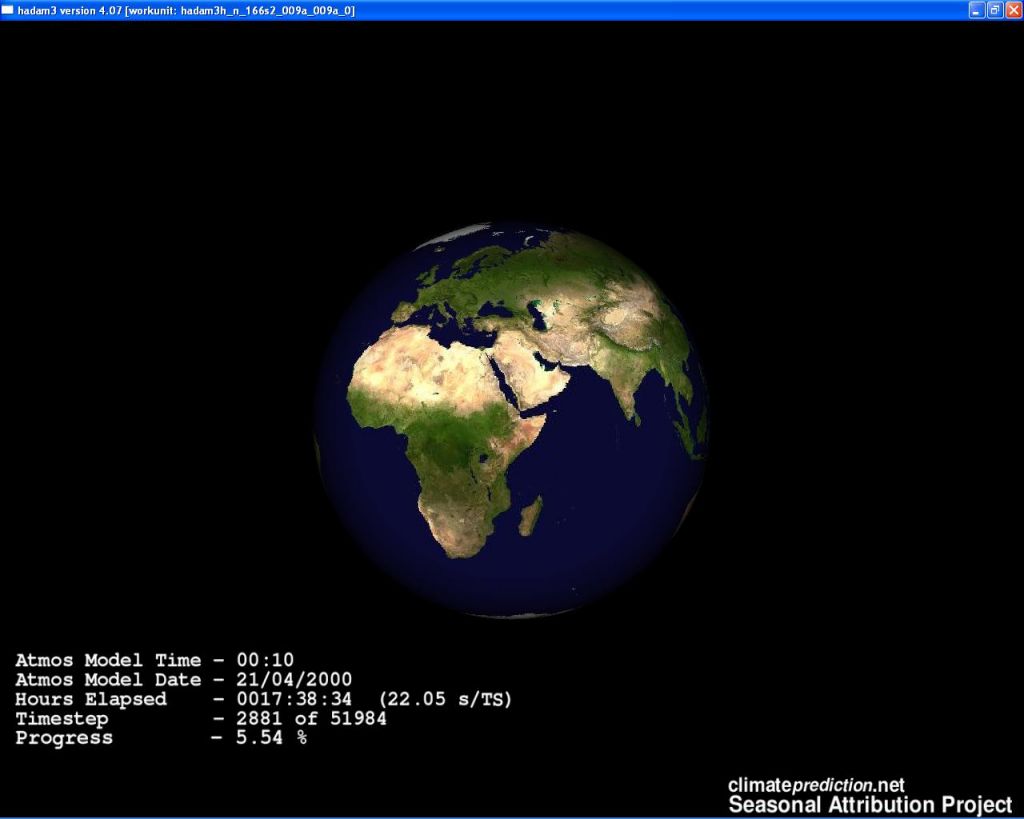
Task: Click the Seasonal Attribution Project label
Action: point(869,805)
